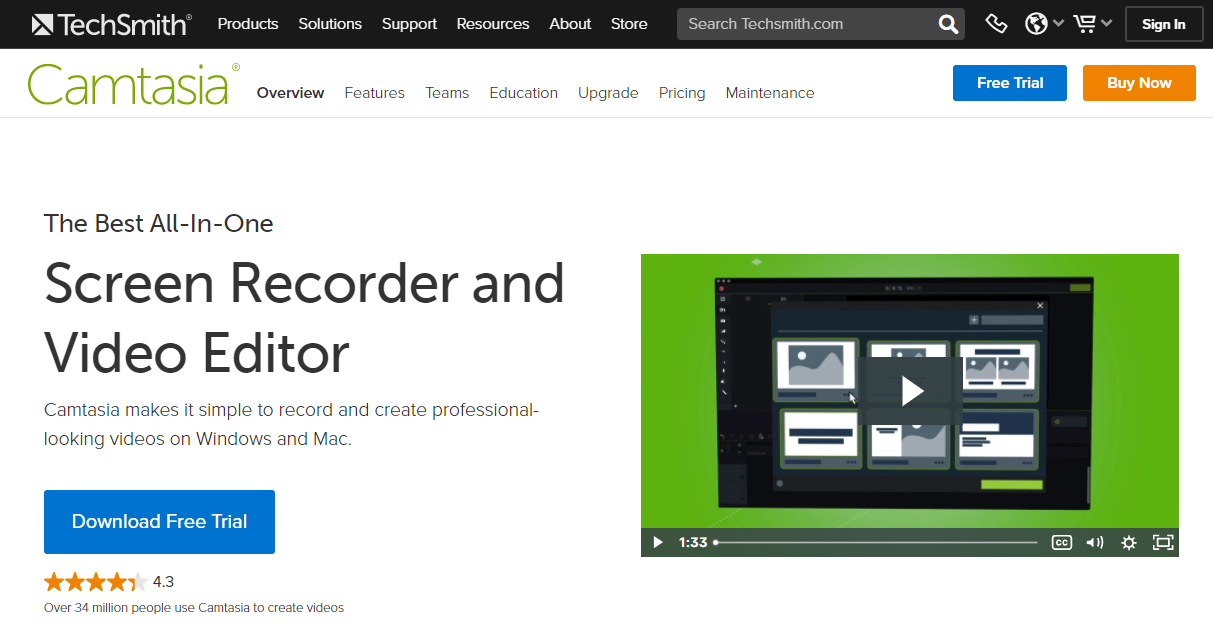Mute the video with the speaker icon

click(1095, 543)
